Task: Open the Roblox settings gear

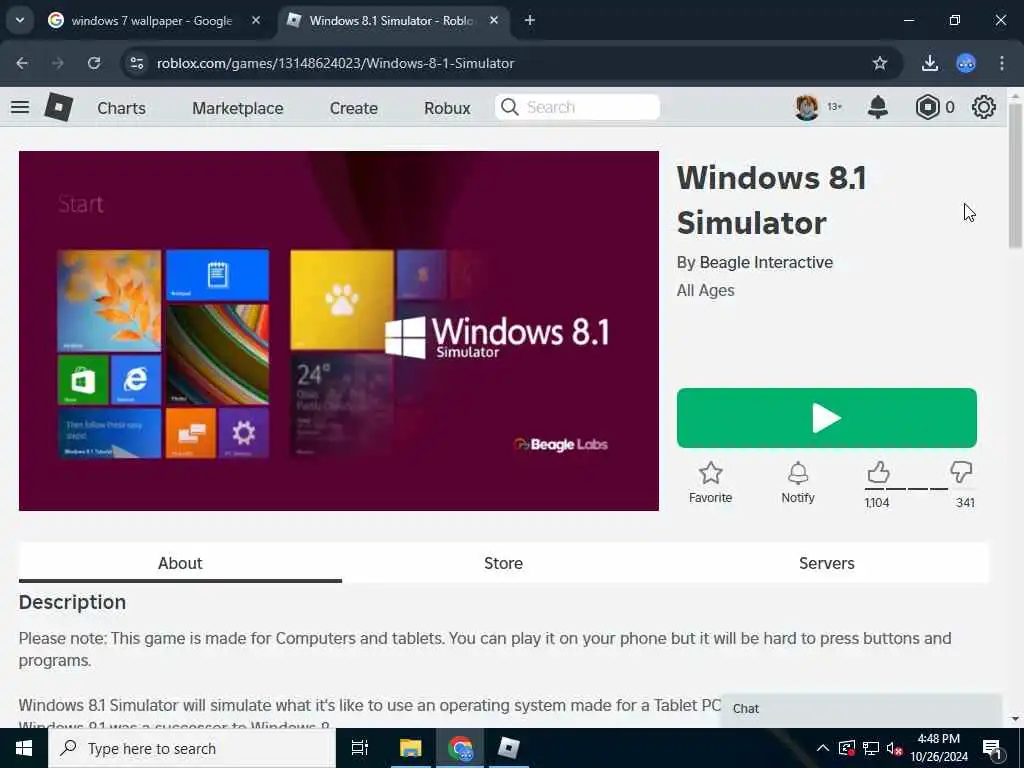Action: (x=984, y=107)
